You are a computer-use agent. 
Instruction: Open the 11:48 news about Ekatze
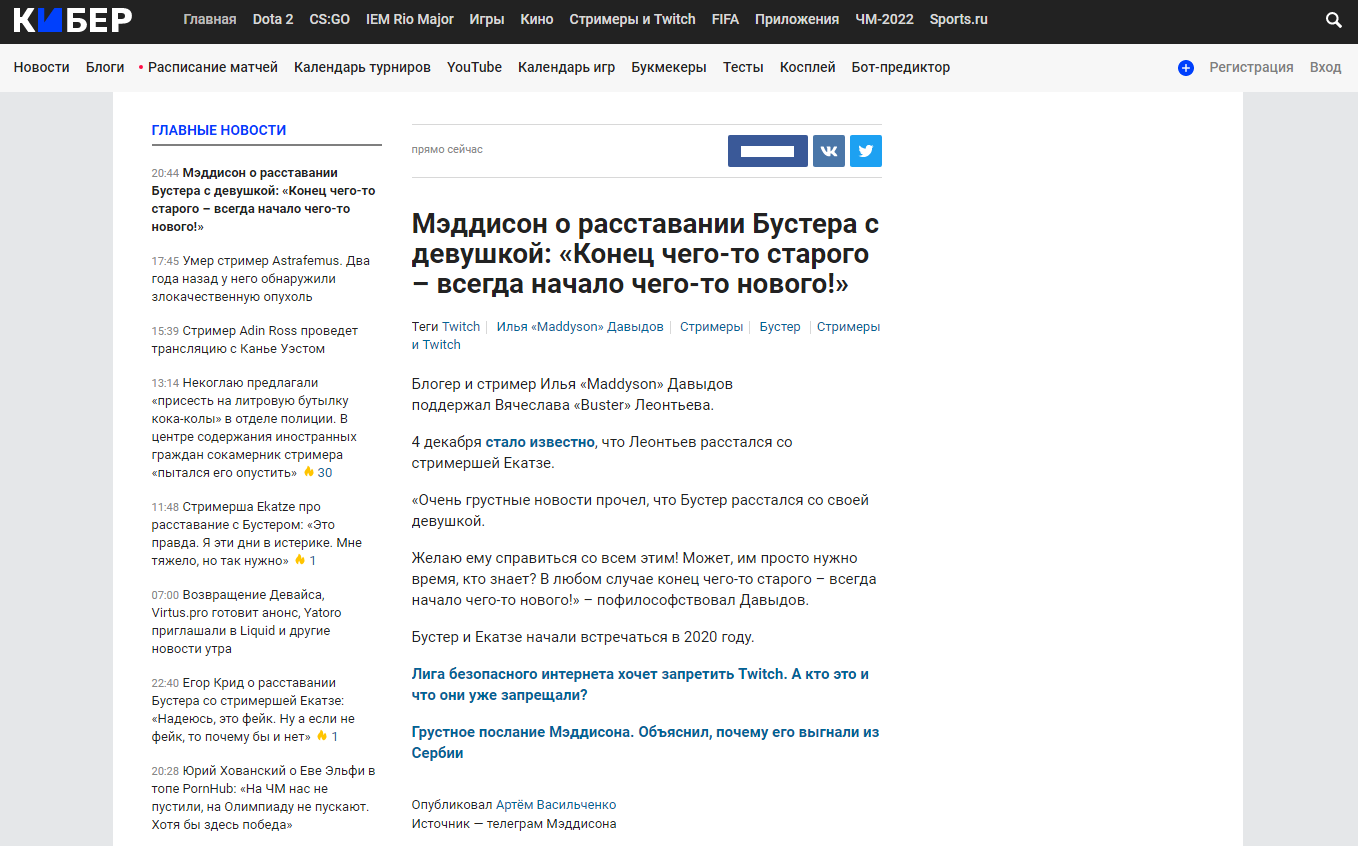pyautogui.click(x=257, y=534)
